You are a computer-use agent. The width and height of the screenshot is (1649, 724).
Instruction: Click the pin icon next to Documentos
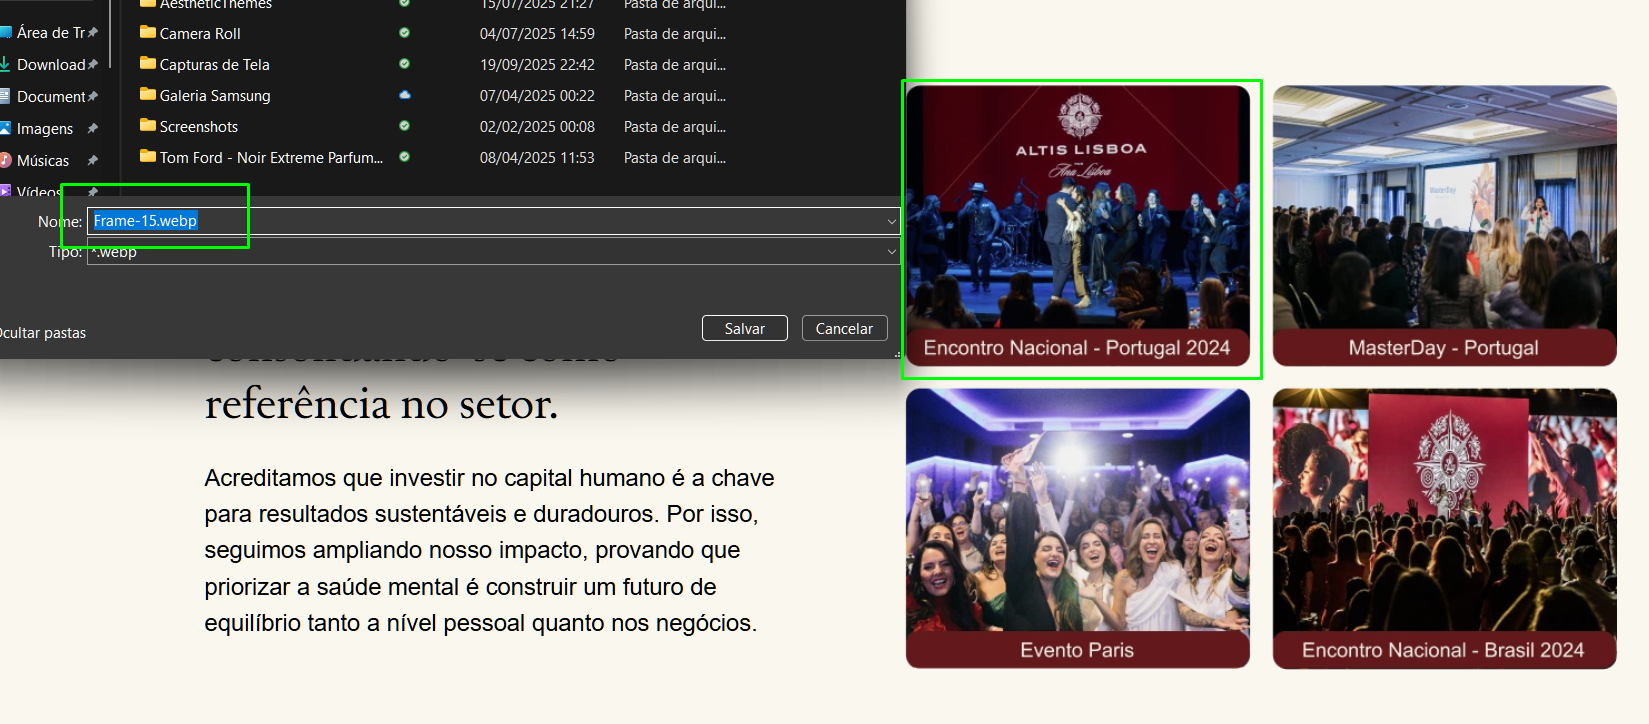click(92, 97)
